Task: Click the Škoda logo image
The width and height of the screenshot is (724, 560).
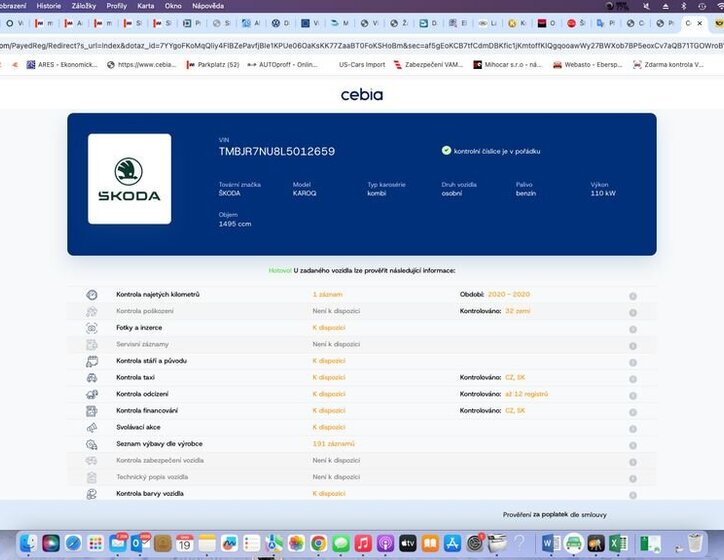Action: pos(129,179)
